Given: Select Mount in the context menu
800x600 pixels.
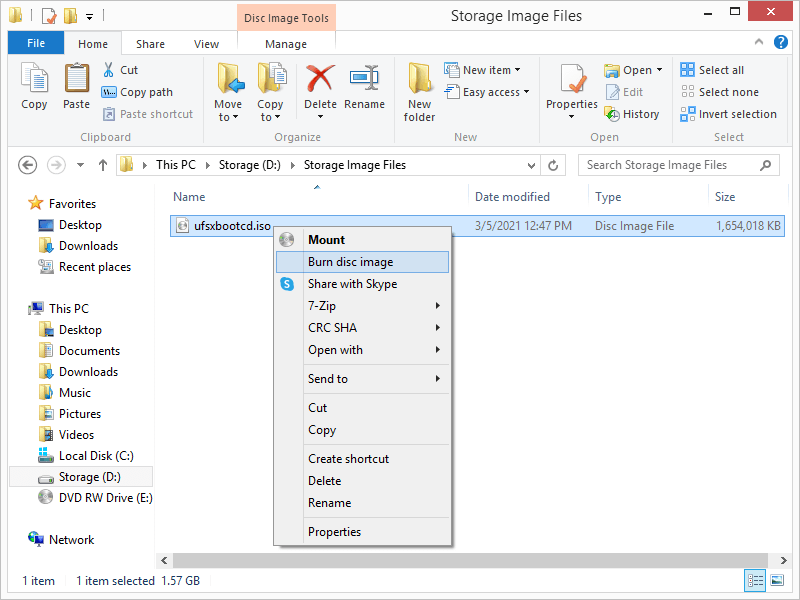Looking at the screenshot, I should click(x=326, y=240).
